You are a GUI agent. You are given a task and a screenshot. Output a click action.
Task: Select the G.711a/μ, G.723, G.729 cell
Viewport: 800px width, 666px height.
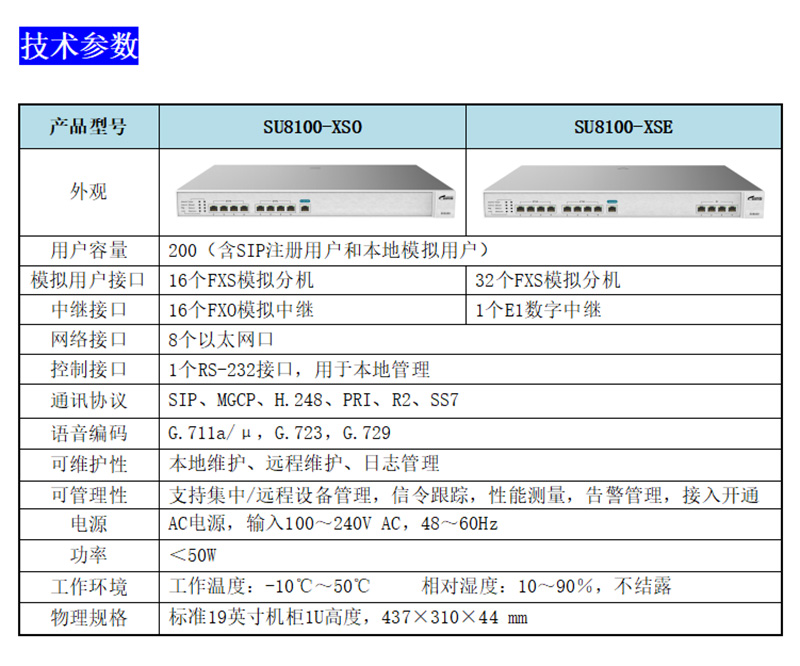coord(470,434)
